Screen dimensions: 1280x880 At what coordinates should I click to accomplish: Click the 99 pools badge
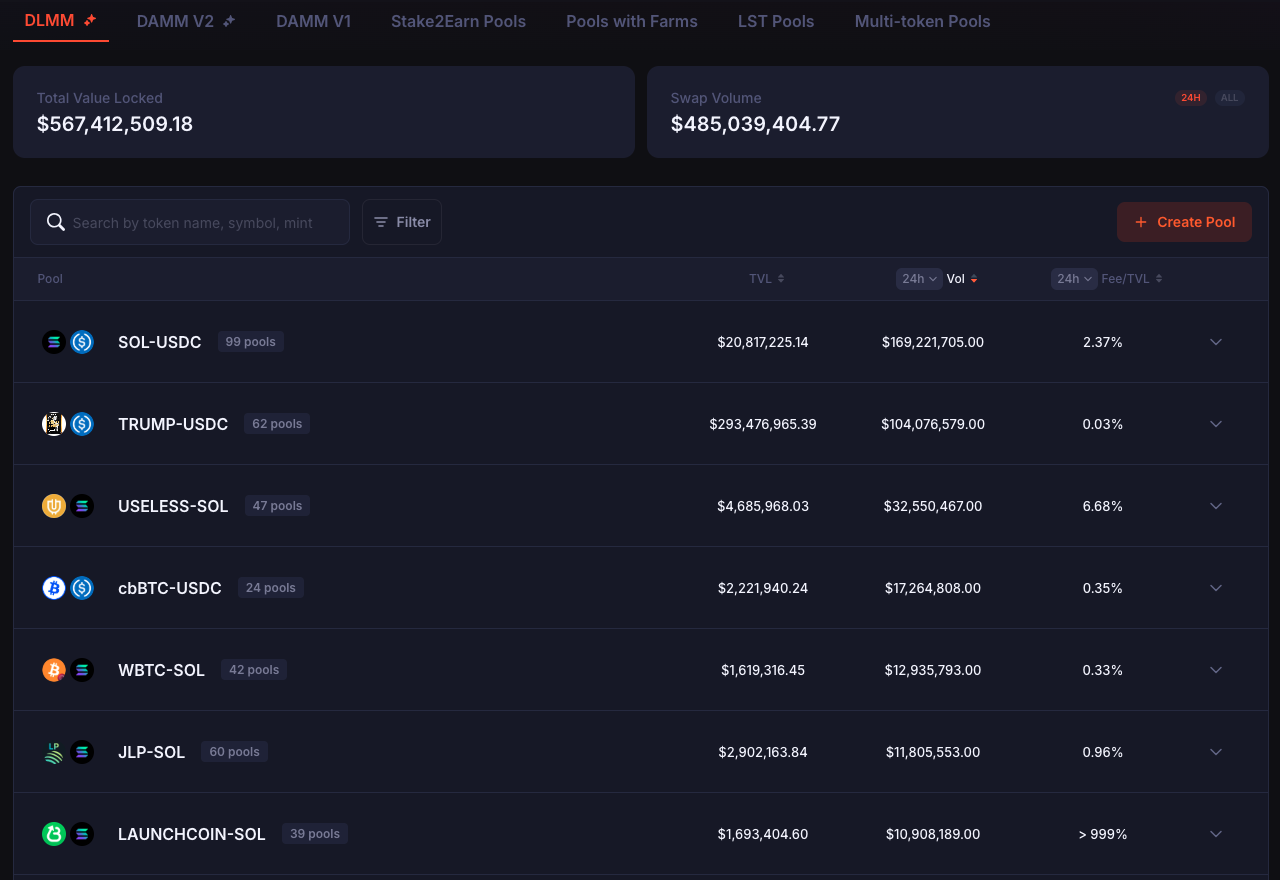tap(251, 342)
